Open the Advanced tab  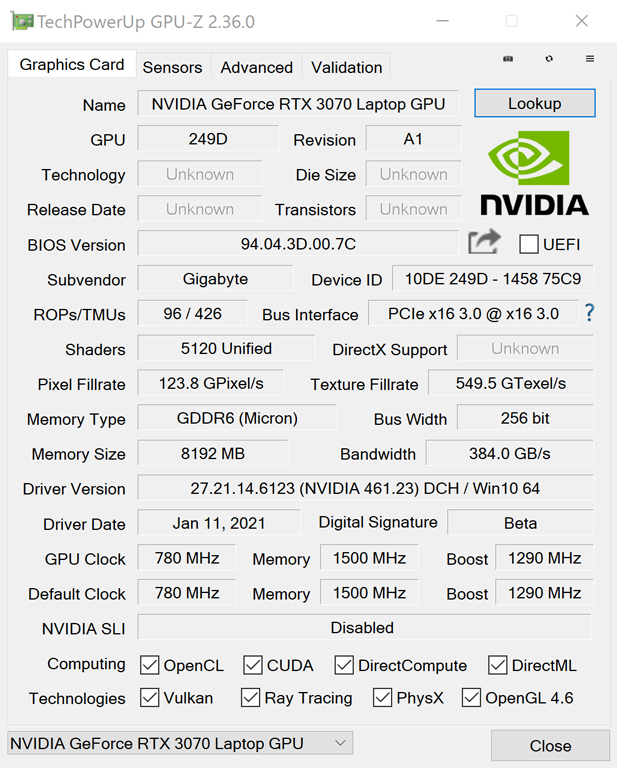point(256,67)
